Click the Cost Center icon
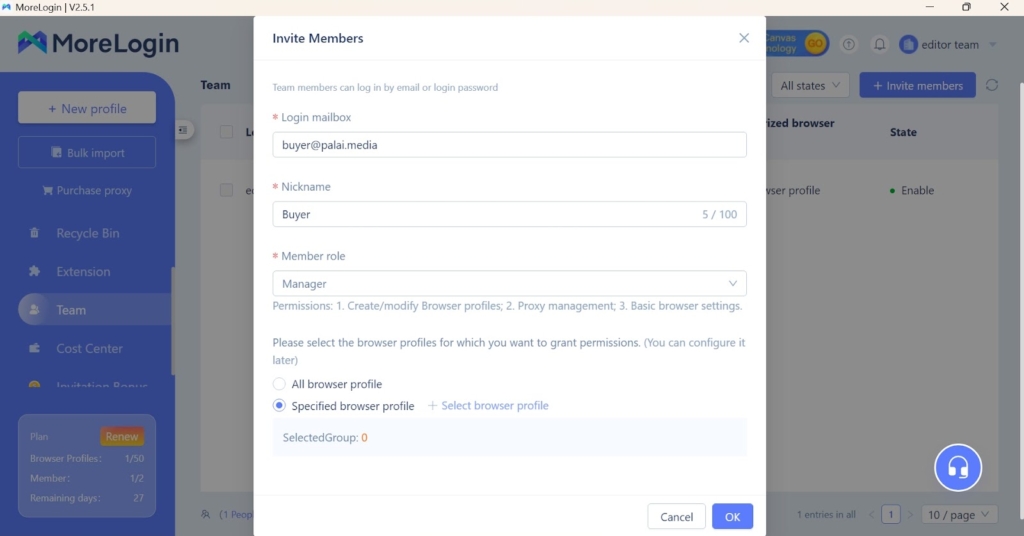Image resolution: width=1024 pixels, height=536 pixels. (x=35, y=348)
